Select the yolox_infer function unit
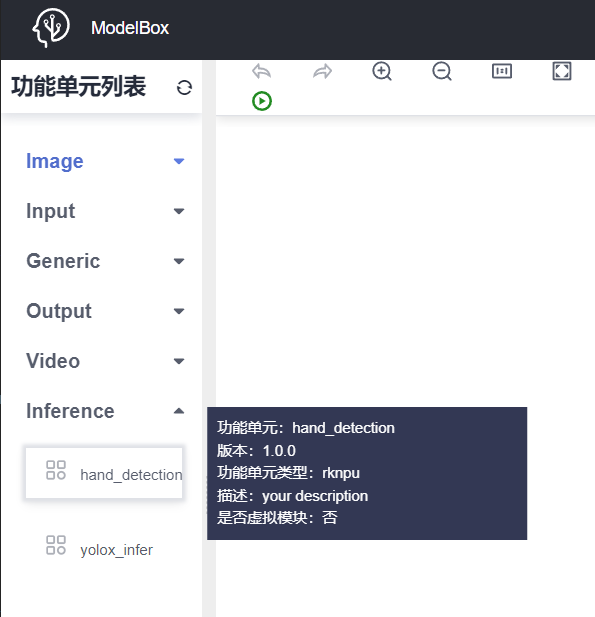The width and height of the screenshot is (595, 617). tap(104, 548)
